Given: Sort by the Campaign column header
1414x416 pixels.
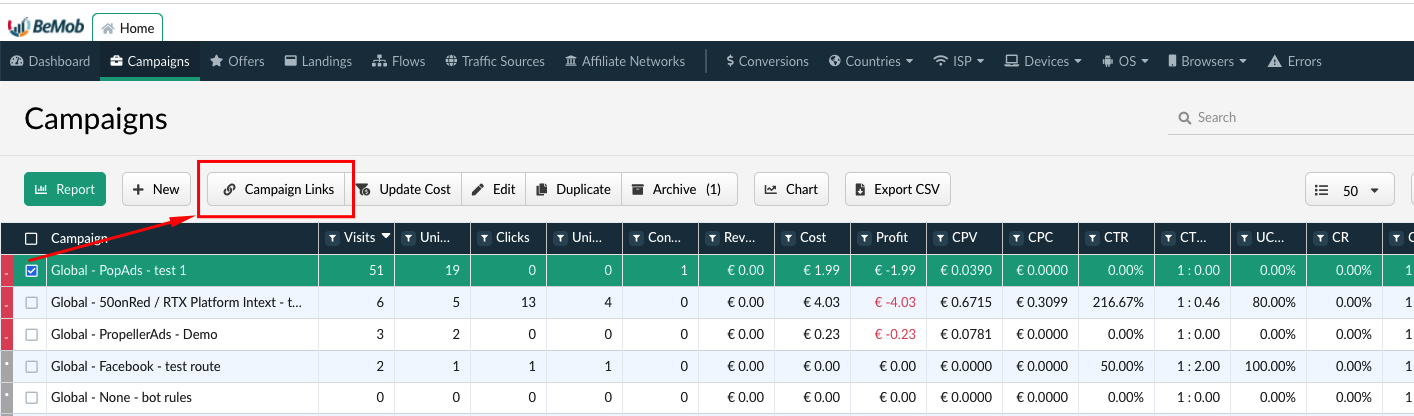Looking at the screenshot, I should point(80,238).
